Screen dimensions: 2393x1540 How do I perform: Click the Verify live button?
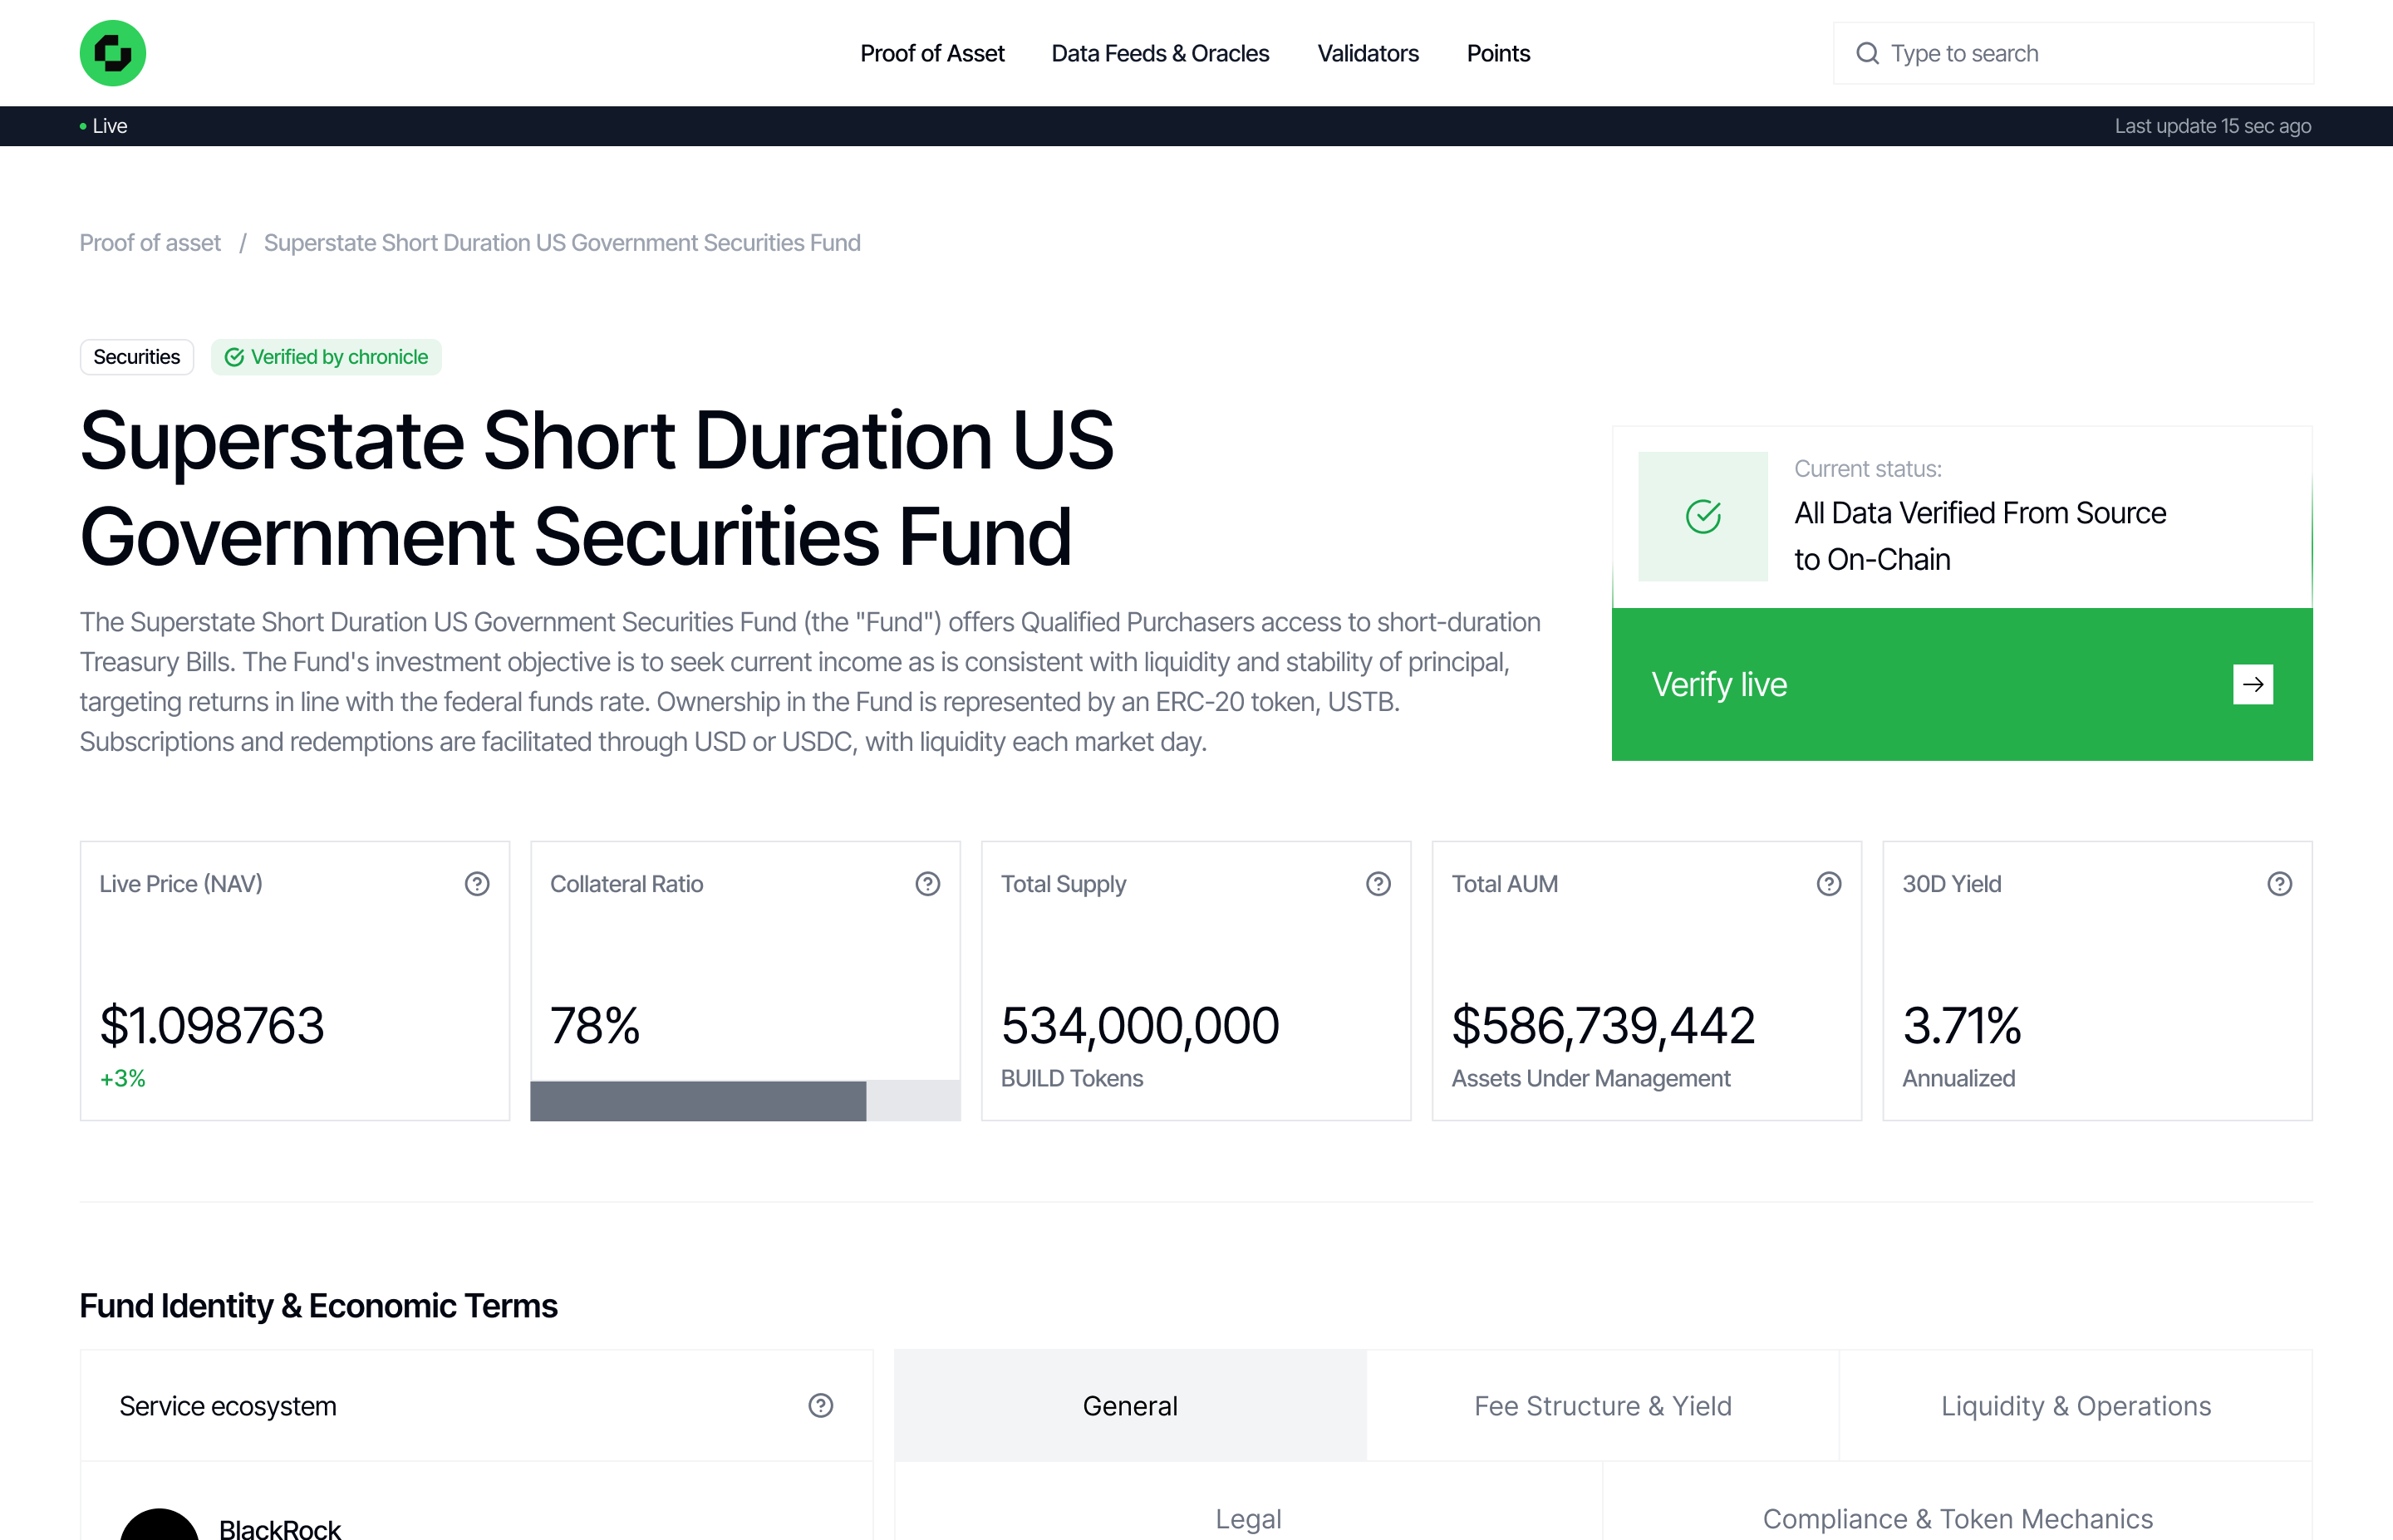point(1960,684)
